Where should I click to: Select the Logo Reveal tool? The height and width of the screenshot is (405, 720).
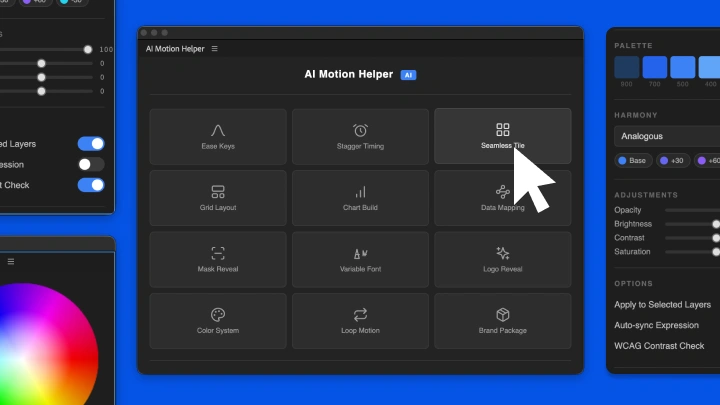click(x=502, y=259)
